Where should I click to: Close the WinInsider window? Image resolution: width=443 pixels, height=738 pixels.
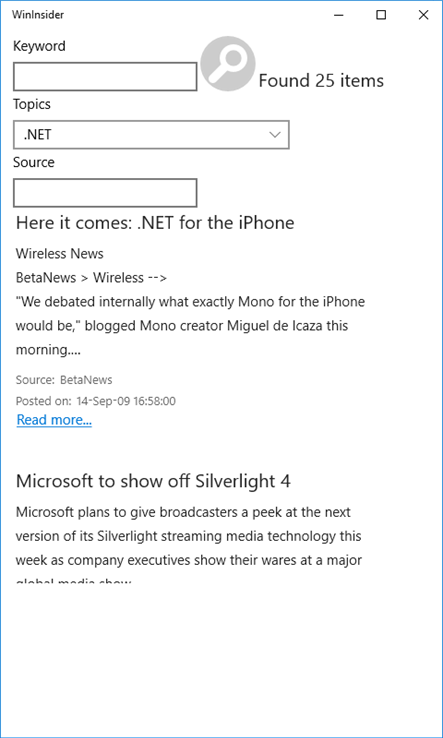(x=423, y=15)
